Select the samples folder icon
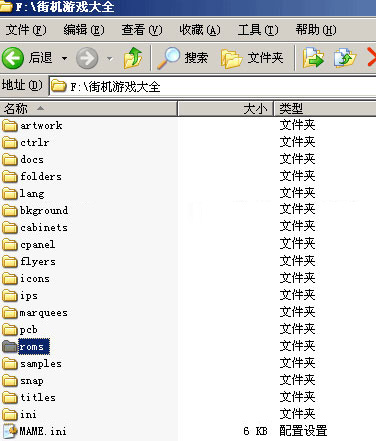 pyautogui.click(x=10, y=364)
